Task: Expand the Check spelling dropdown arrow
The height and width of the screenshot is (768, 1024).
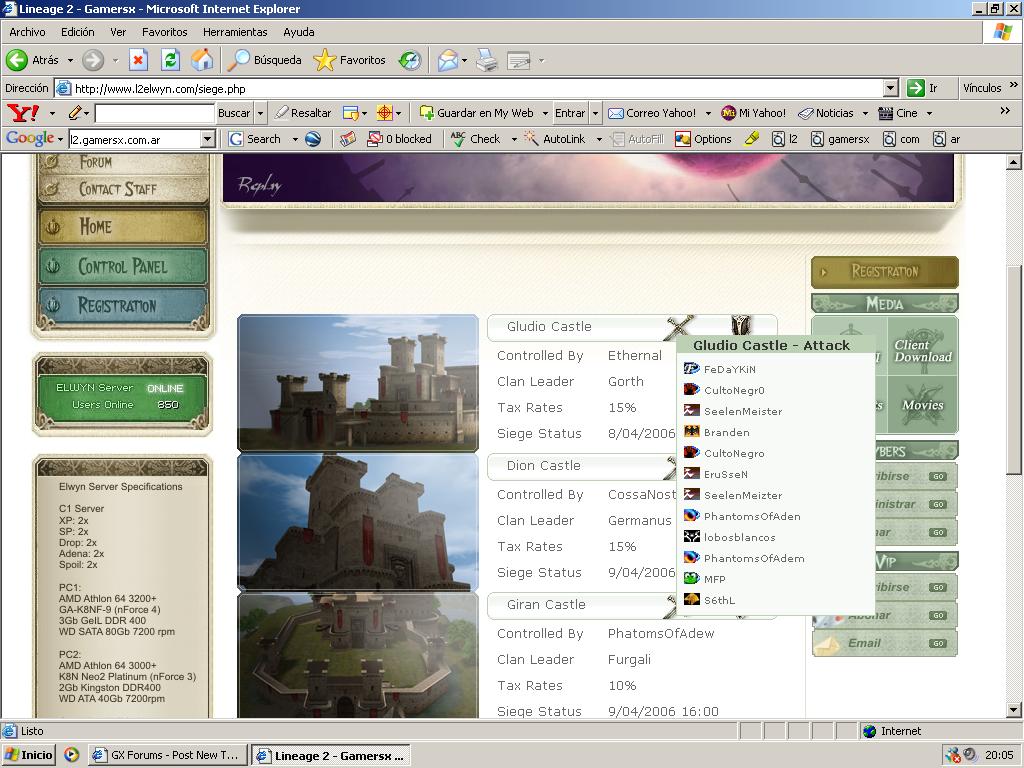Action: [x=514, y=139]
